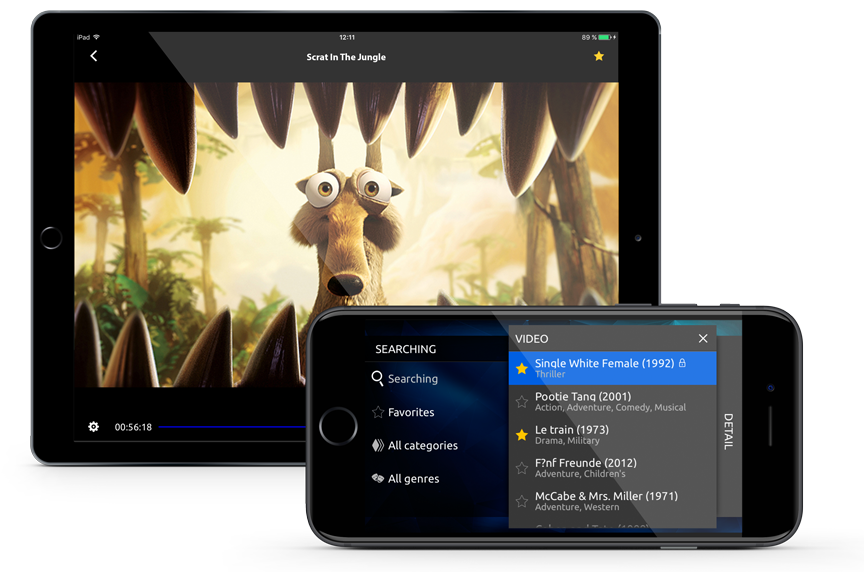Image resolution: width=864 pixels, height=572 pixels.
Task: Click the Favorites star icon in menu
Action: coord(378,412)
